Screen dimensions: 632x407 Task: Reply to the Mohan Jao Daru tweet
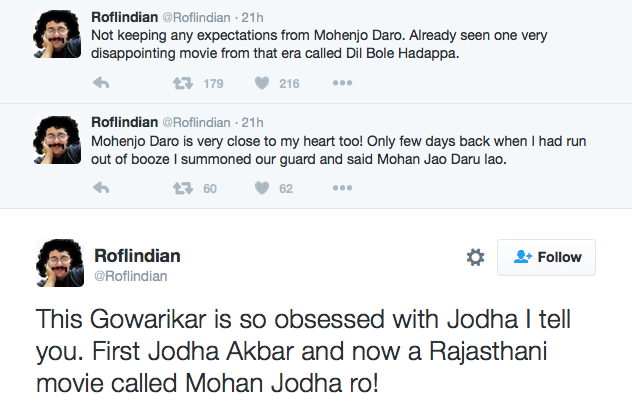100,187
